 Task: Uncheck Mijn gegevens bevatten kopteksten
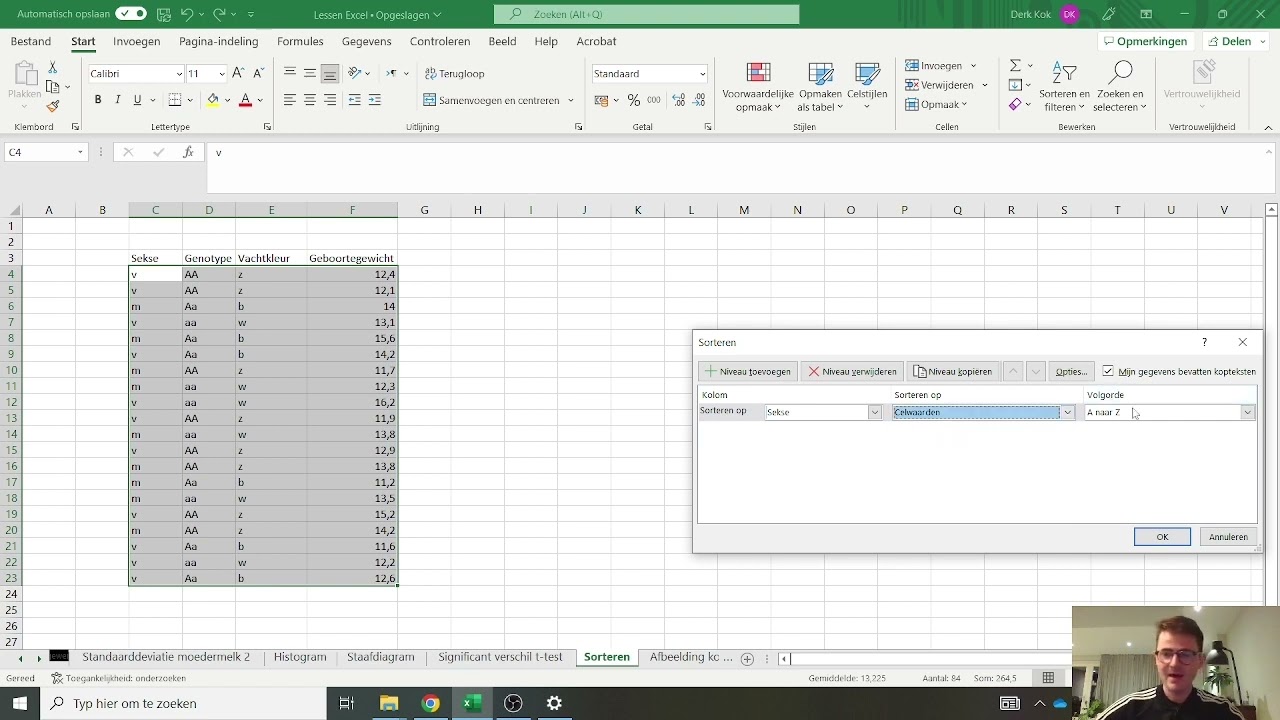(1108, 371)
